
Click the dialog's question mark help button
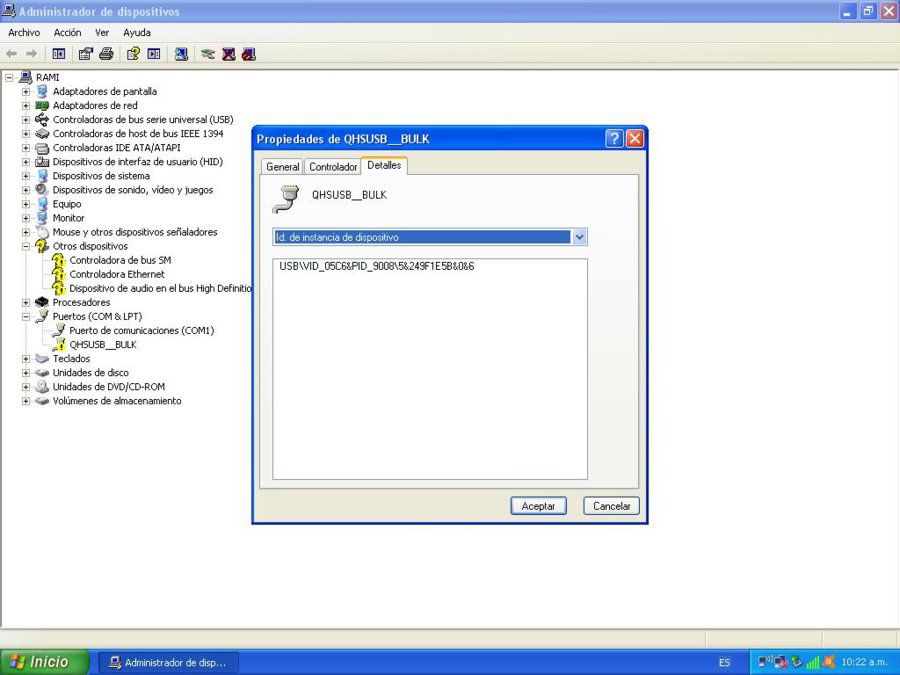pyautogui.click(x=614, y=138)
